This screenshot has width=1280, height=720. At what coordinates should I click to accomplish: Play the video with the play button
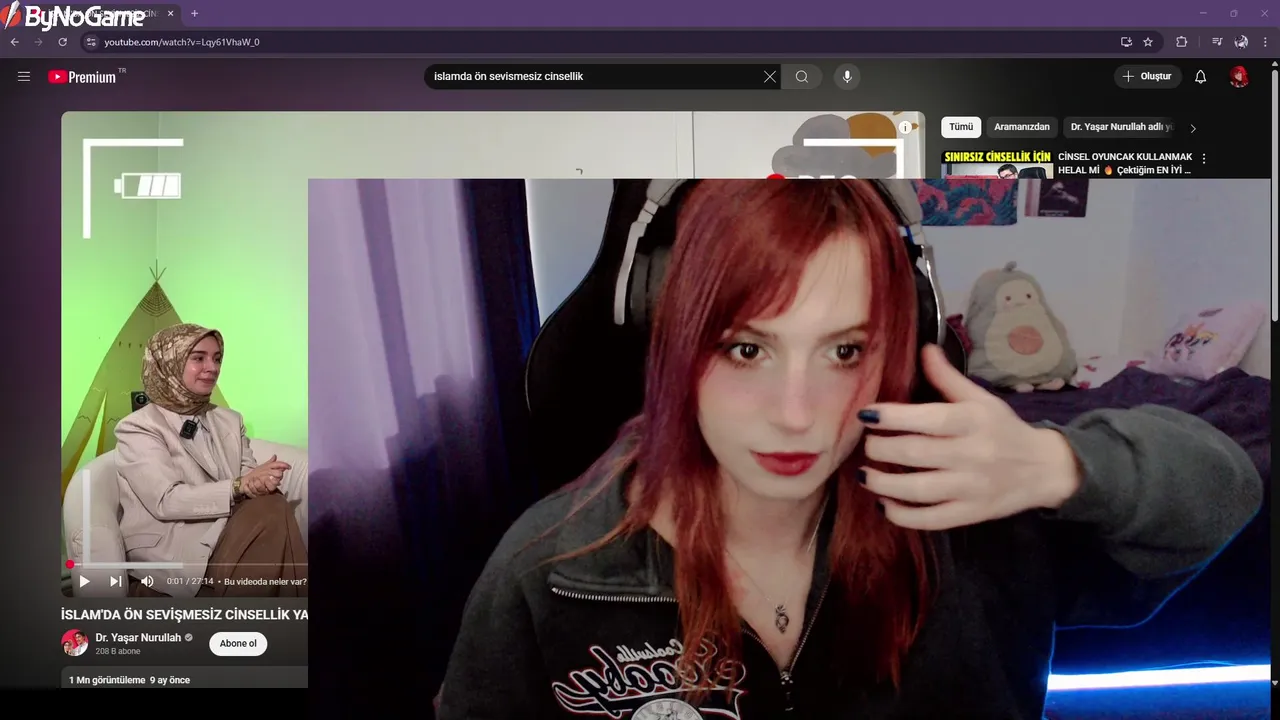point(84,581)
